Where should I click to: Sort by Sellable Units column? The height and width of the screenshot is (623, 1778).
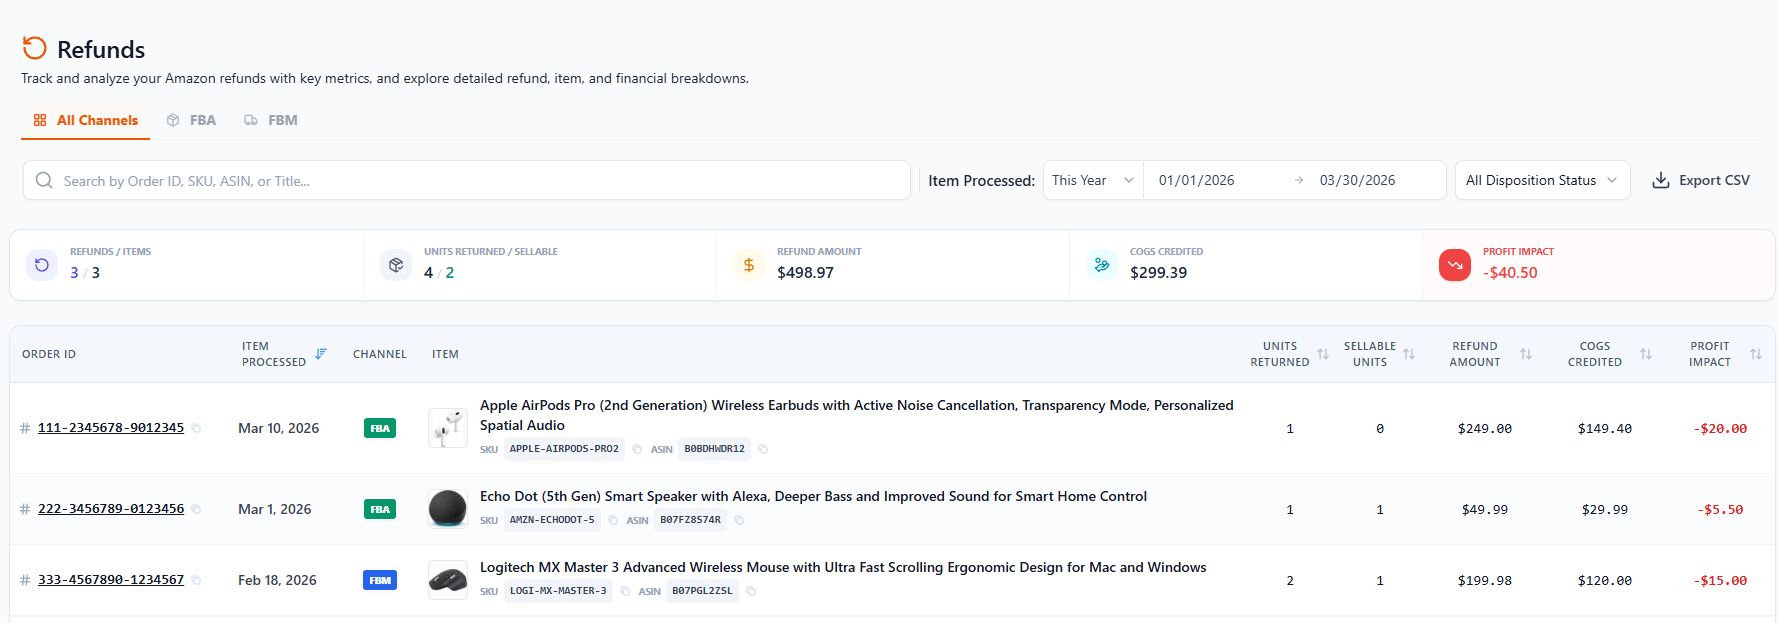coord(1409,354)
